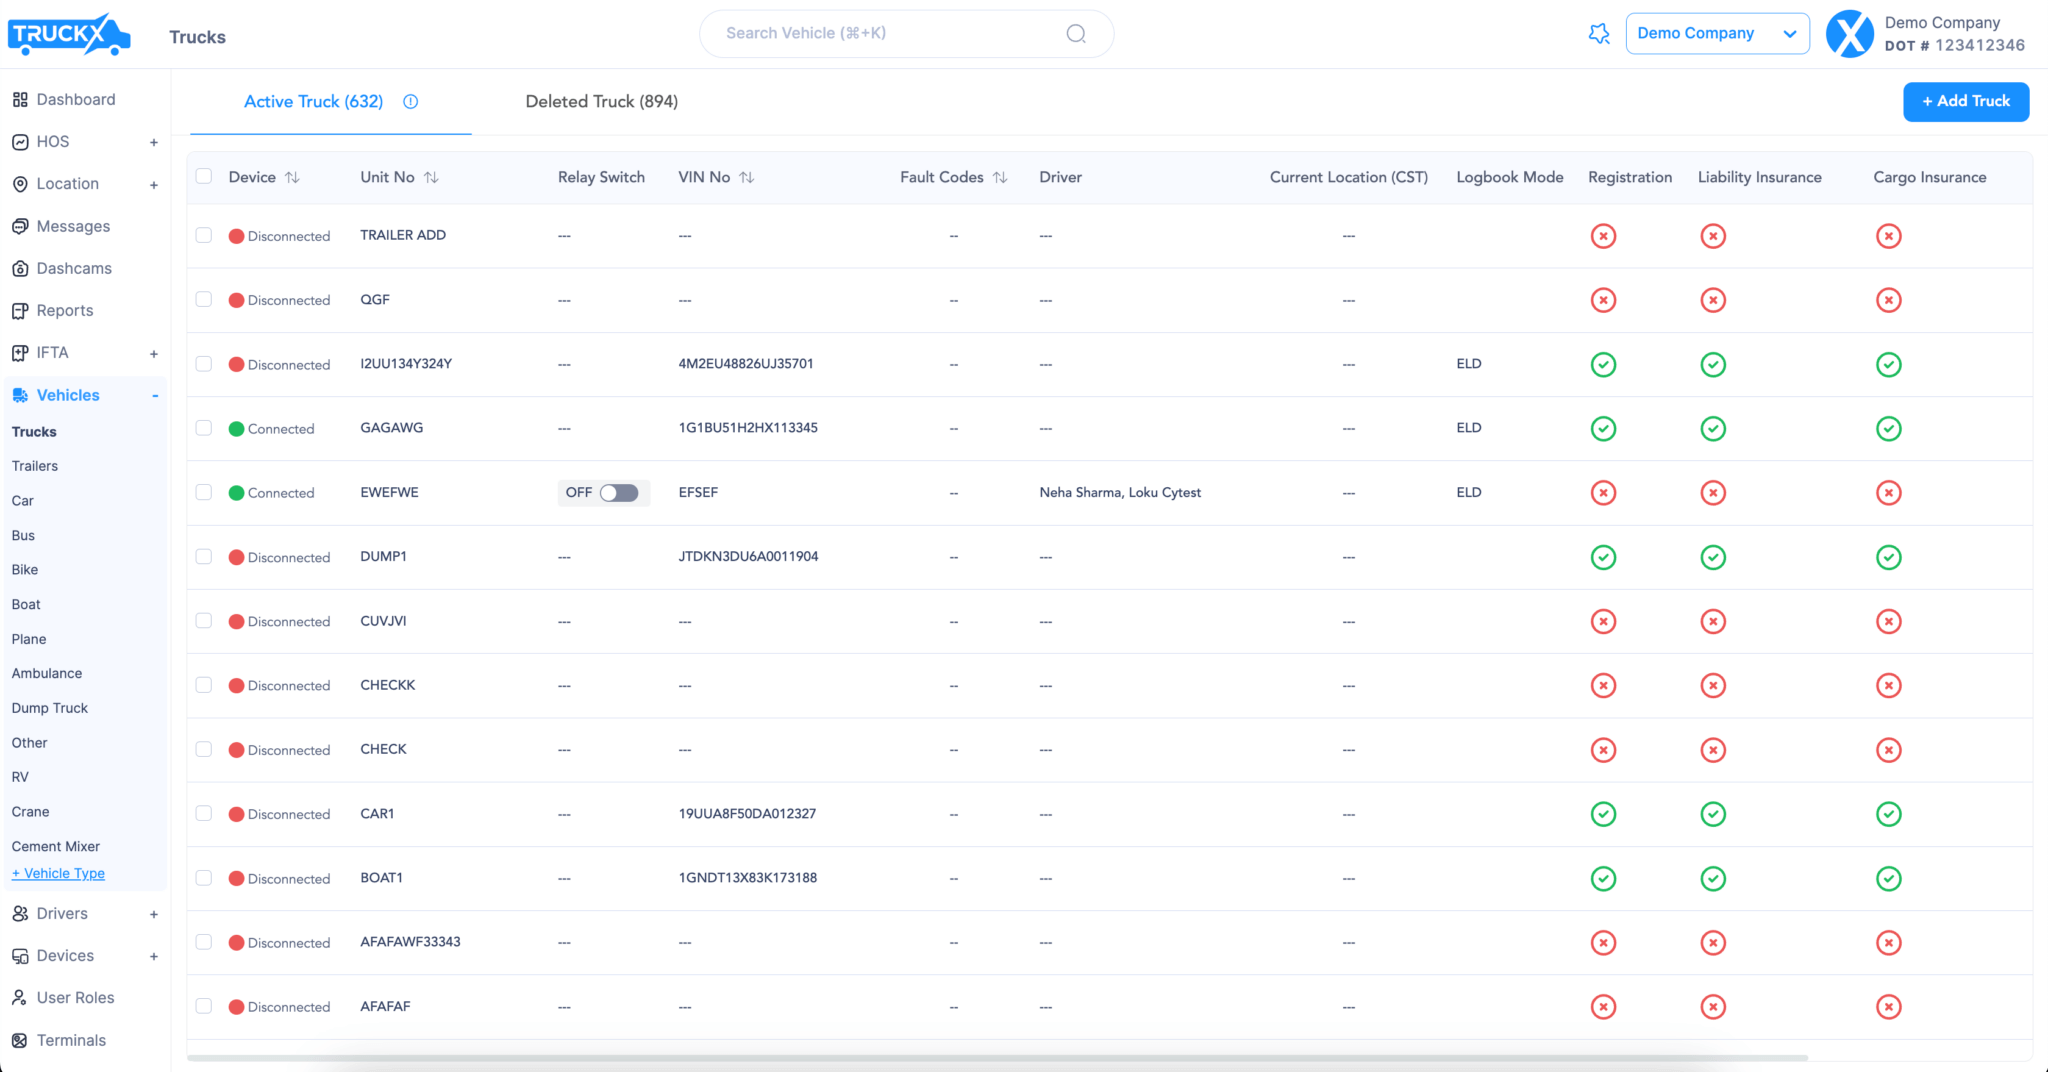Click the Active Truck info icon
The image size is (2048, 1072).
(410, 102)
